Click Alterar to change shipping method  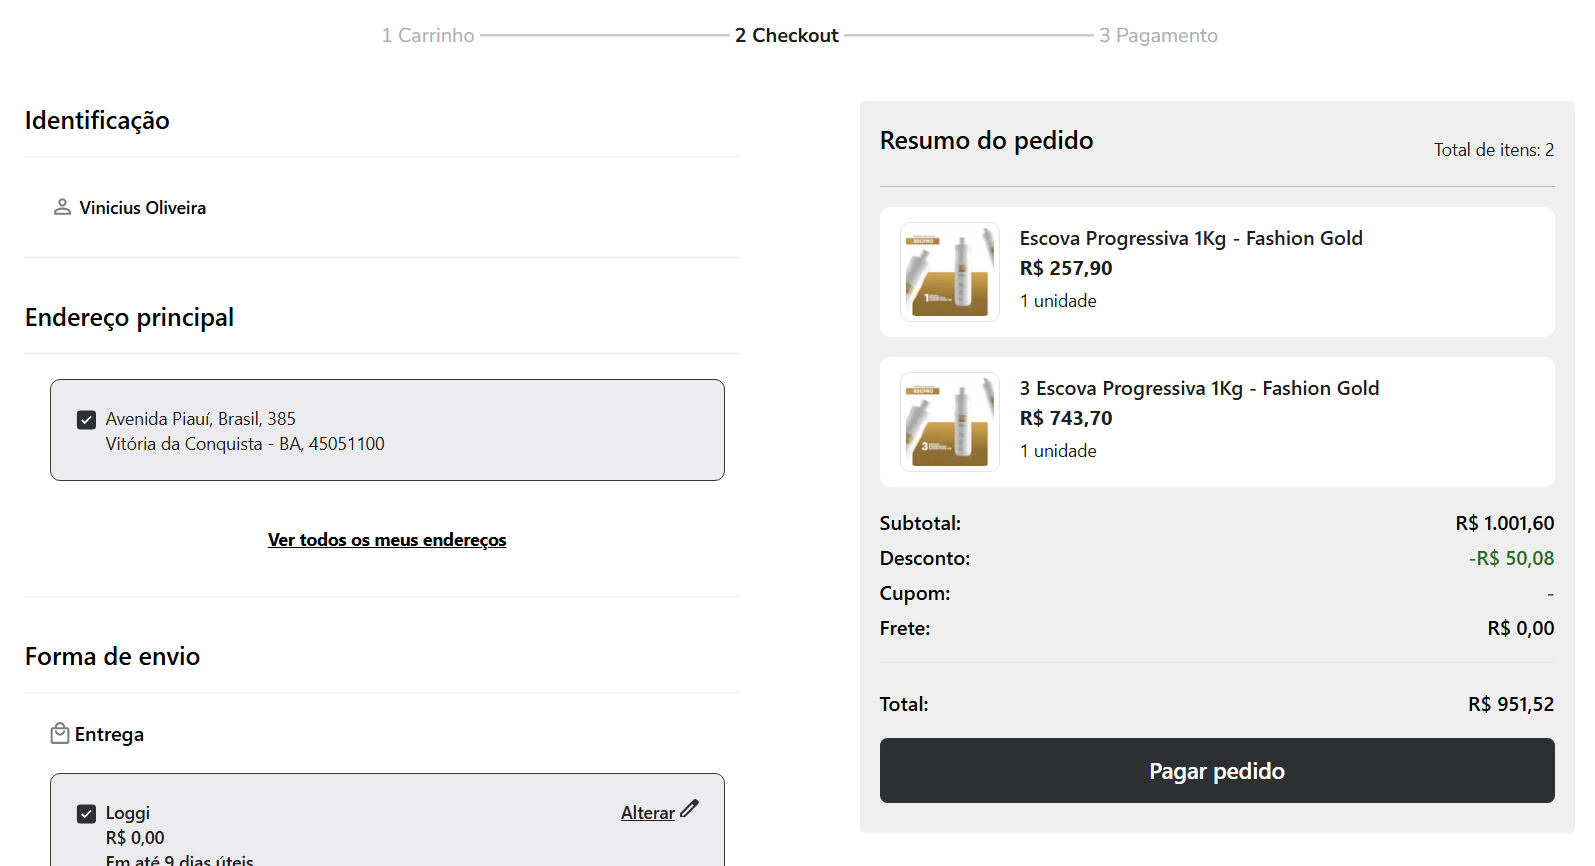(x=648, y=813)
